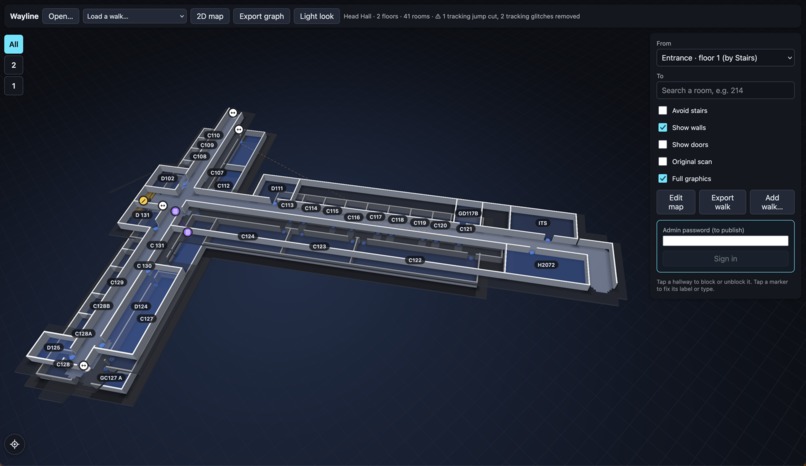Image resolution: width=806 pixels, height=466 pixels.
Task: Select the C 130 room label
Action: [x=144, y=266]
